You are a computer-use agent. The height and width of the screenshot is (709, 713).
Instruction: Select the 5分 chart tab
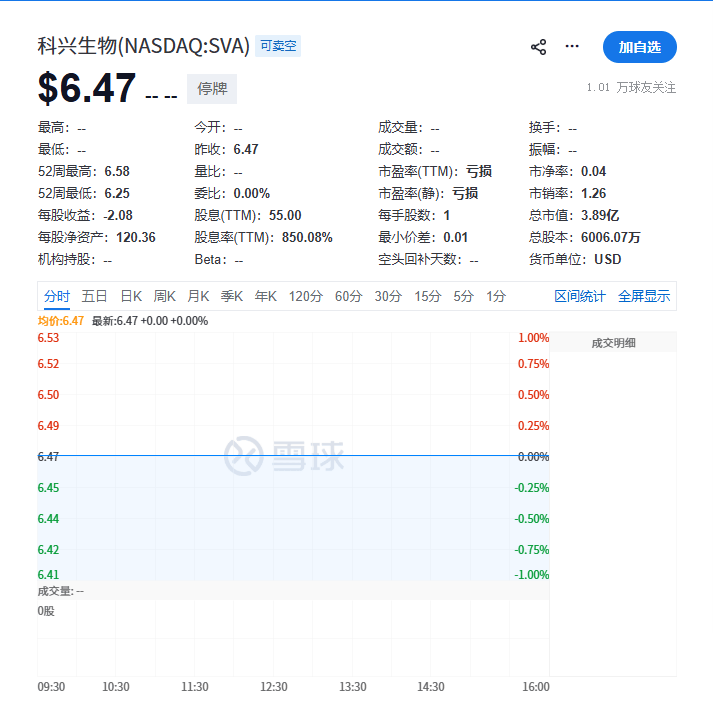pos(463,296)
